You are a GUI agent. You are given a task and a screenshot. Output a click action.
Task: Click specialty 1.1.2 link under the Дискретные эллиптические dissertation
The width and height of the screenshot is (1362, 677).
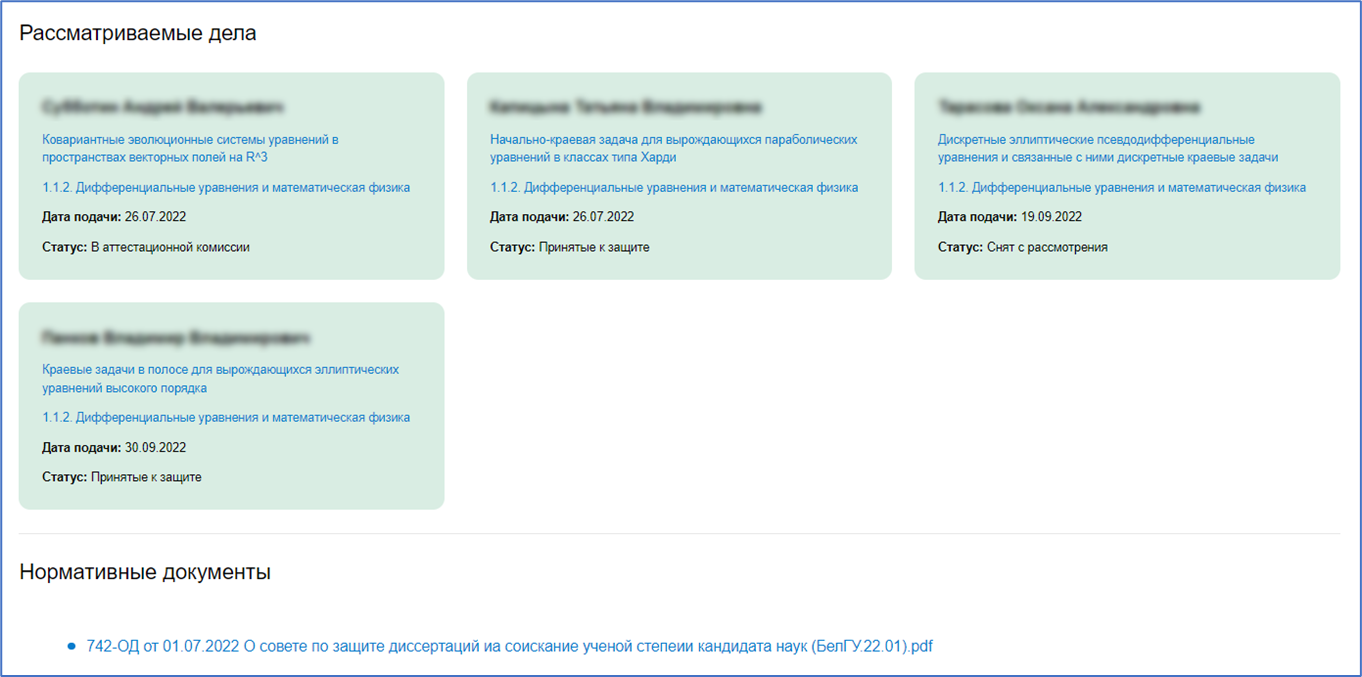1121,187
